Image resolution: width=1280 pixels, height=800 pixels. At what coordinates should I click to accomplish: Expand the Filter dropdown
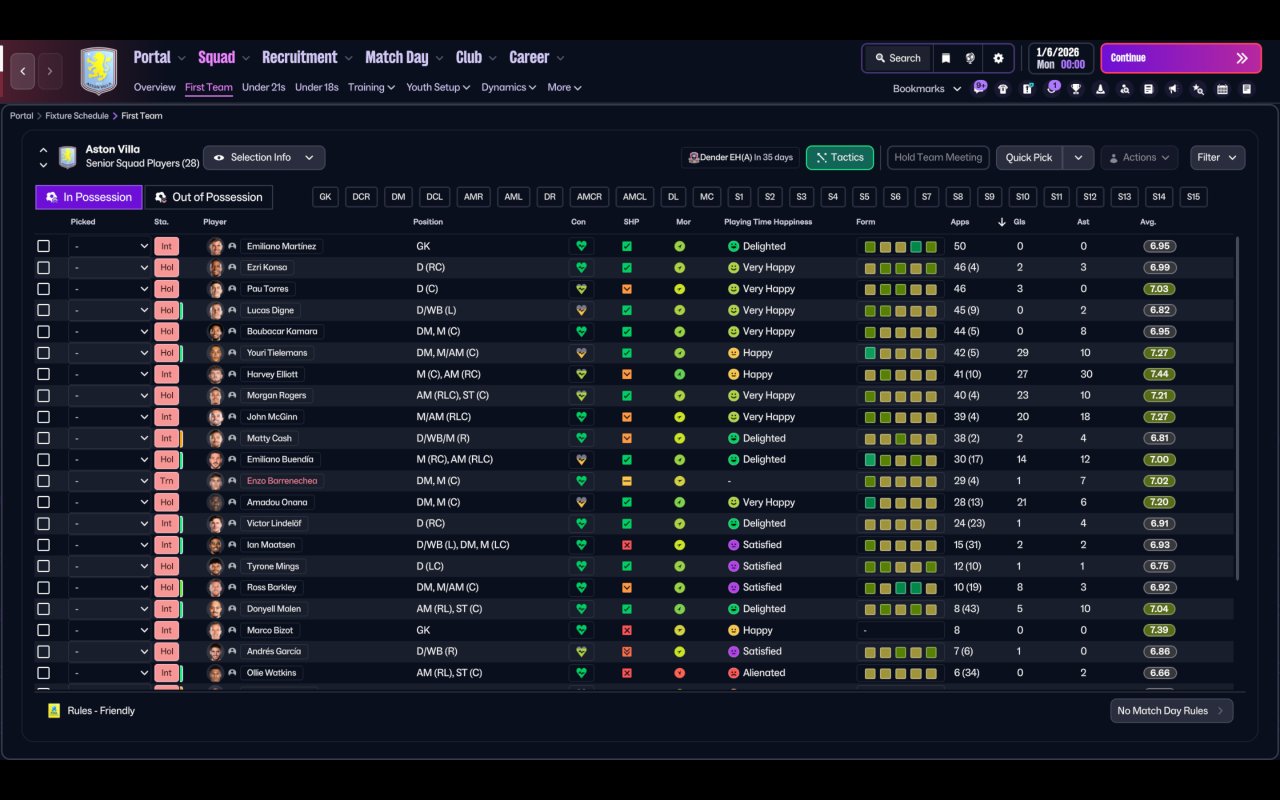coord(1217,158)
